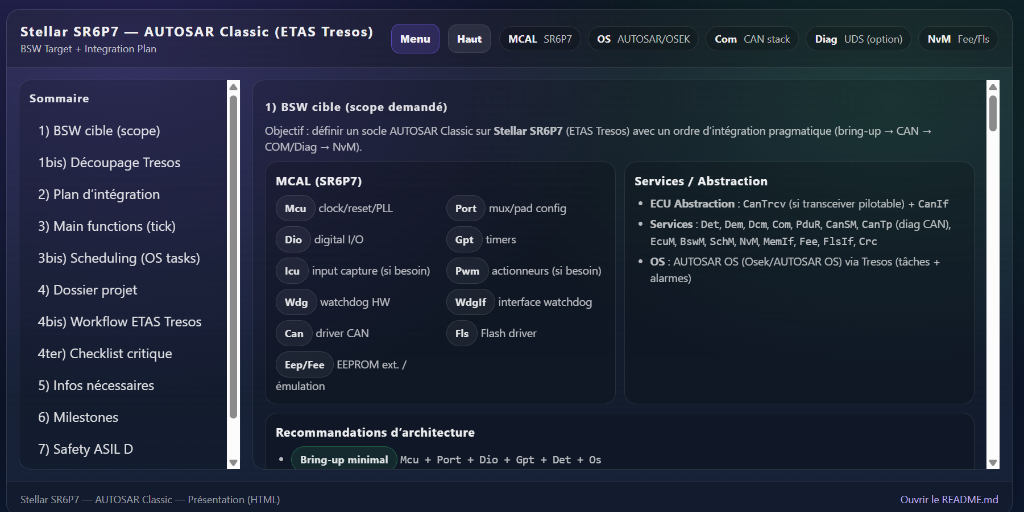
Task: Click the footer presentation text
Action: pos(150,500)
